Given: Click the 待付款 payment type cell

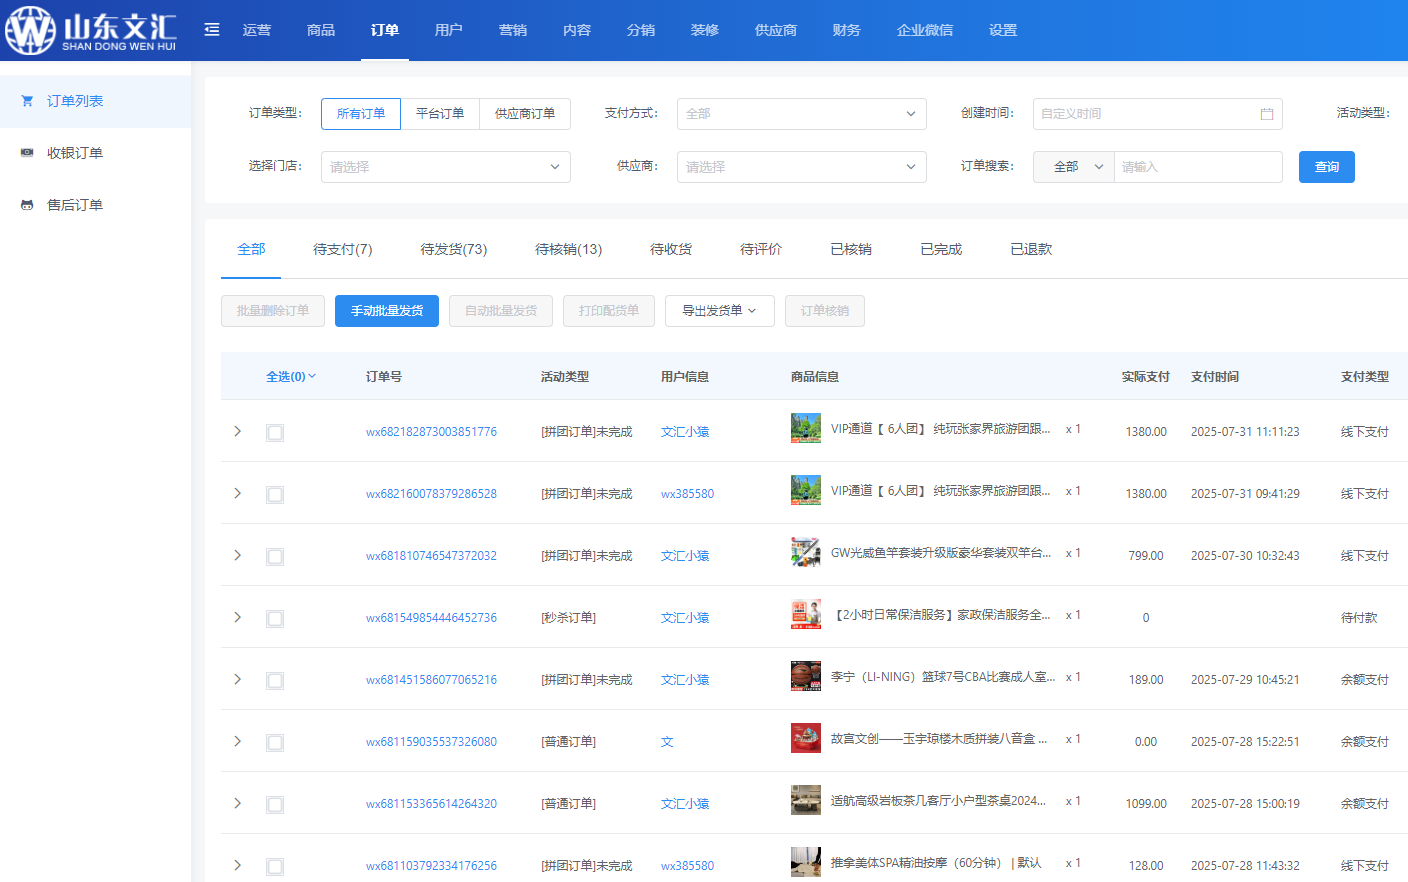Looking at the screenshot, I should [x=1359, y=618].
